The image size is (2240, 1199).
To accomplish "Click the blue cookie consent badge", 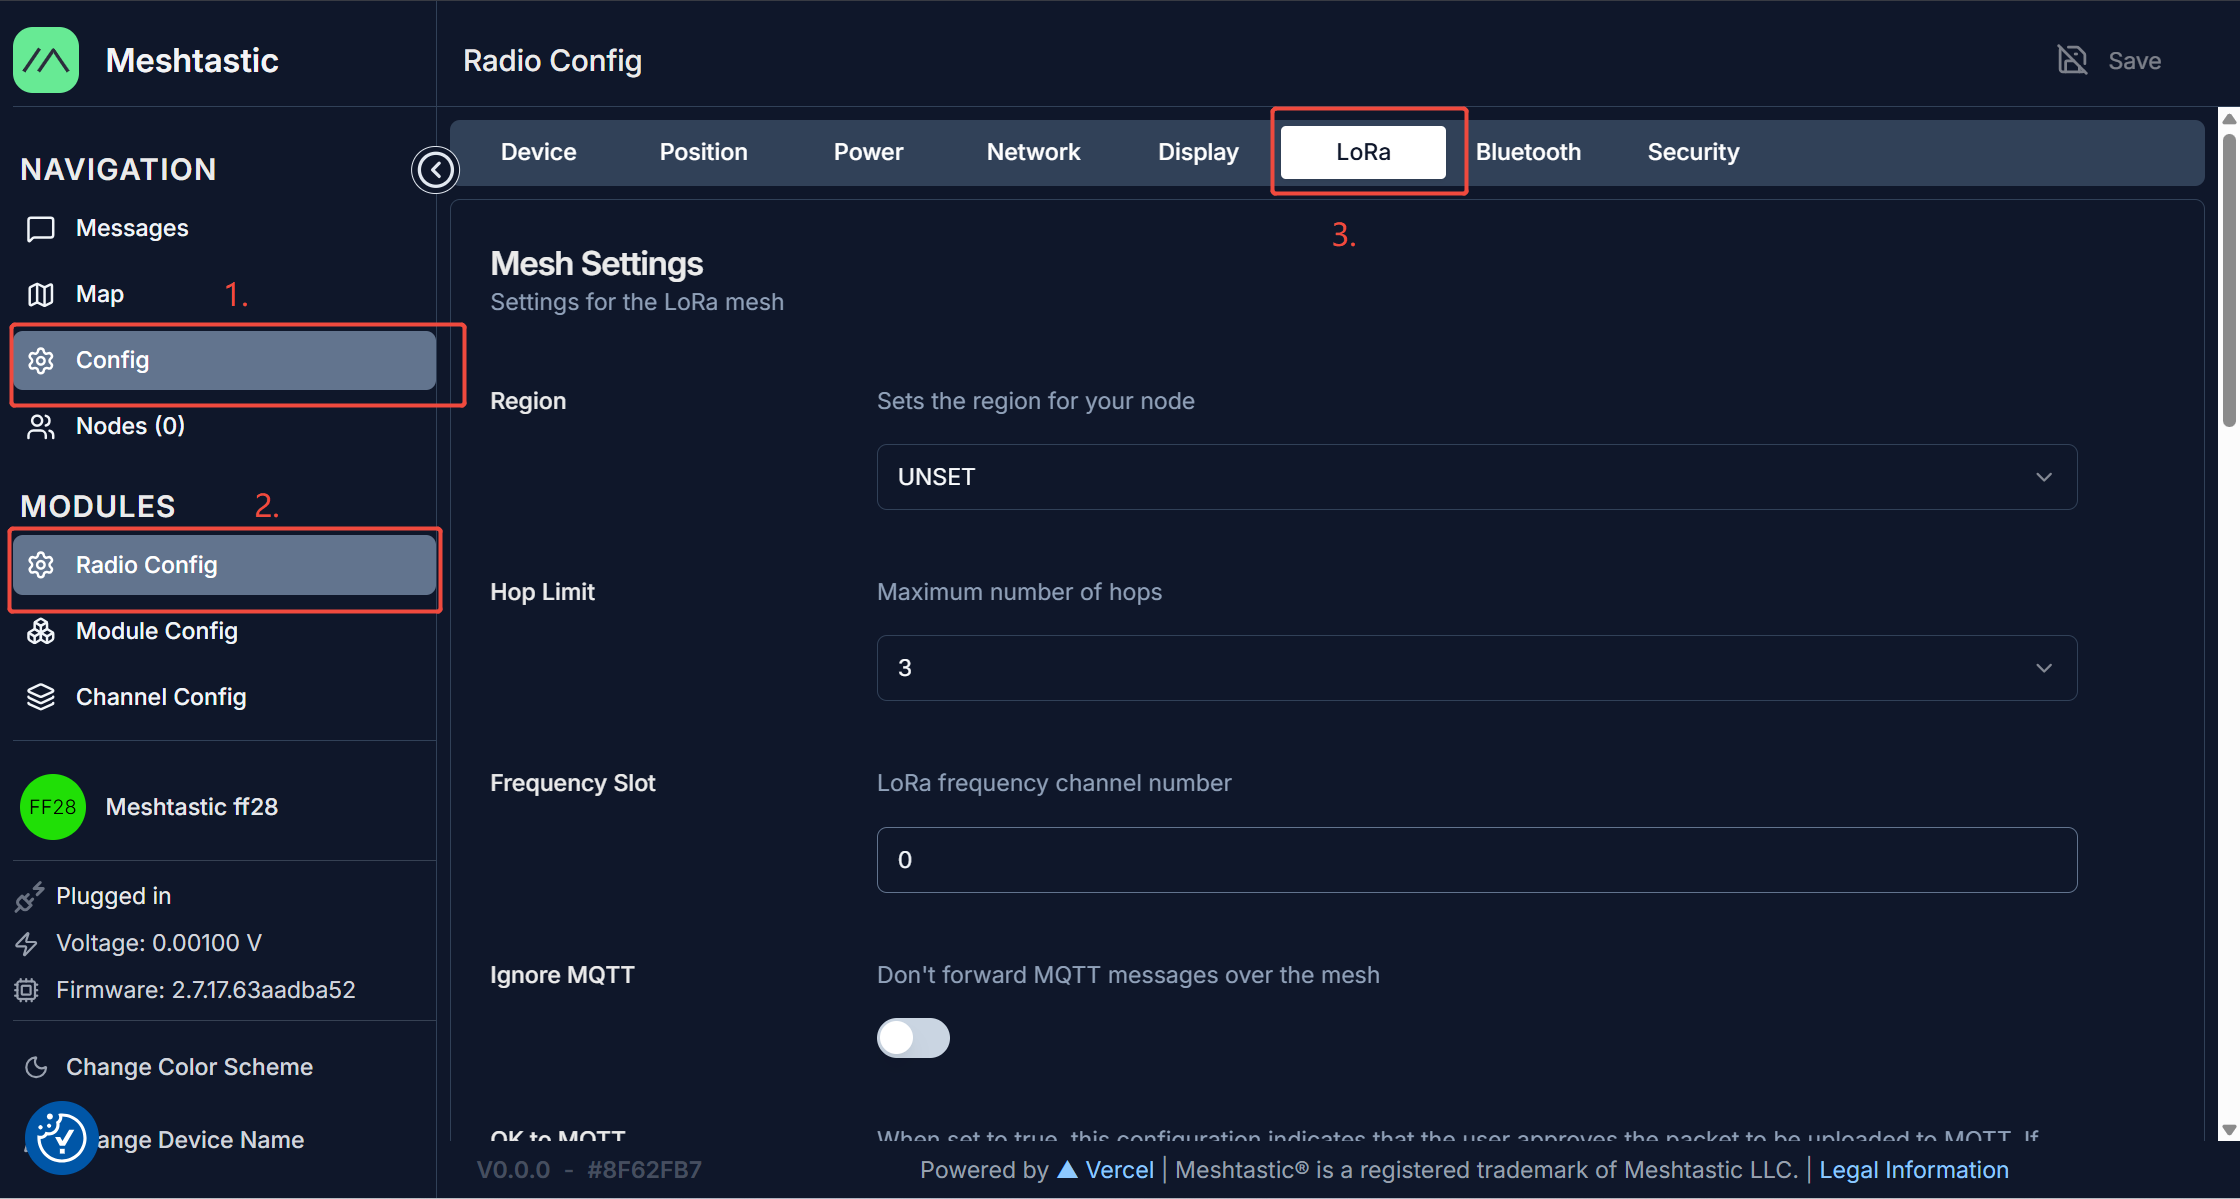I will (x=61, y=1138).
